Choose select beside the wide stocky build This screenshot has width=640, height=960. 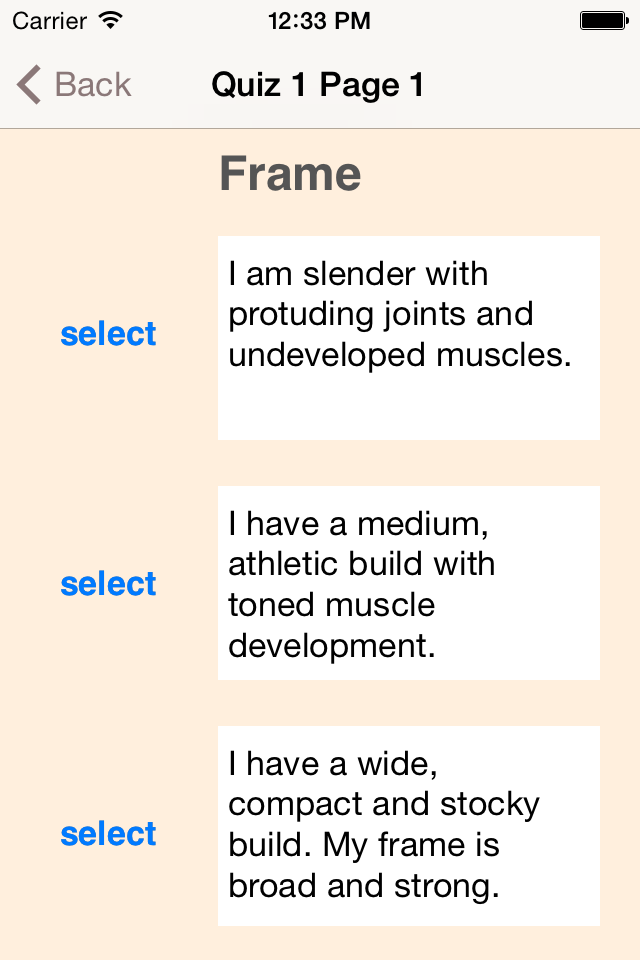[108, 834]
